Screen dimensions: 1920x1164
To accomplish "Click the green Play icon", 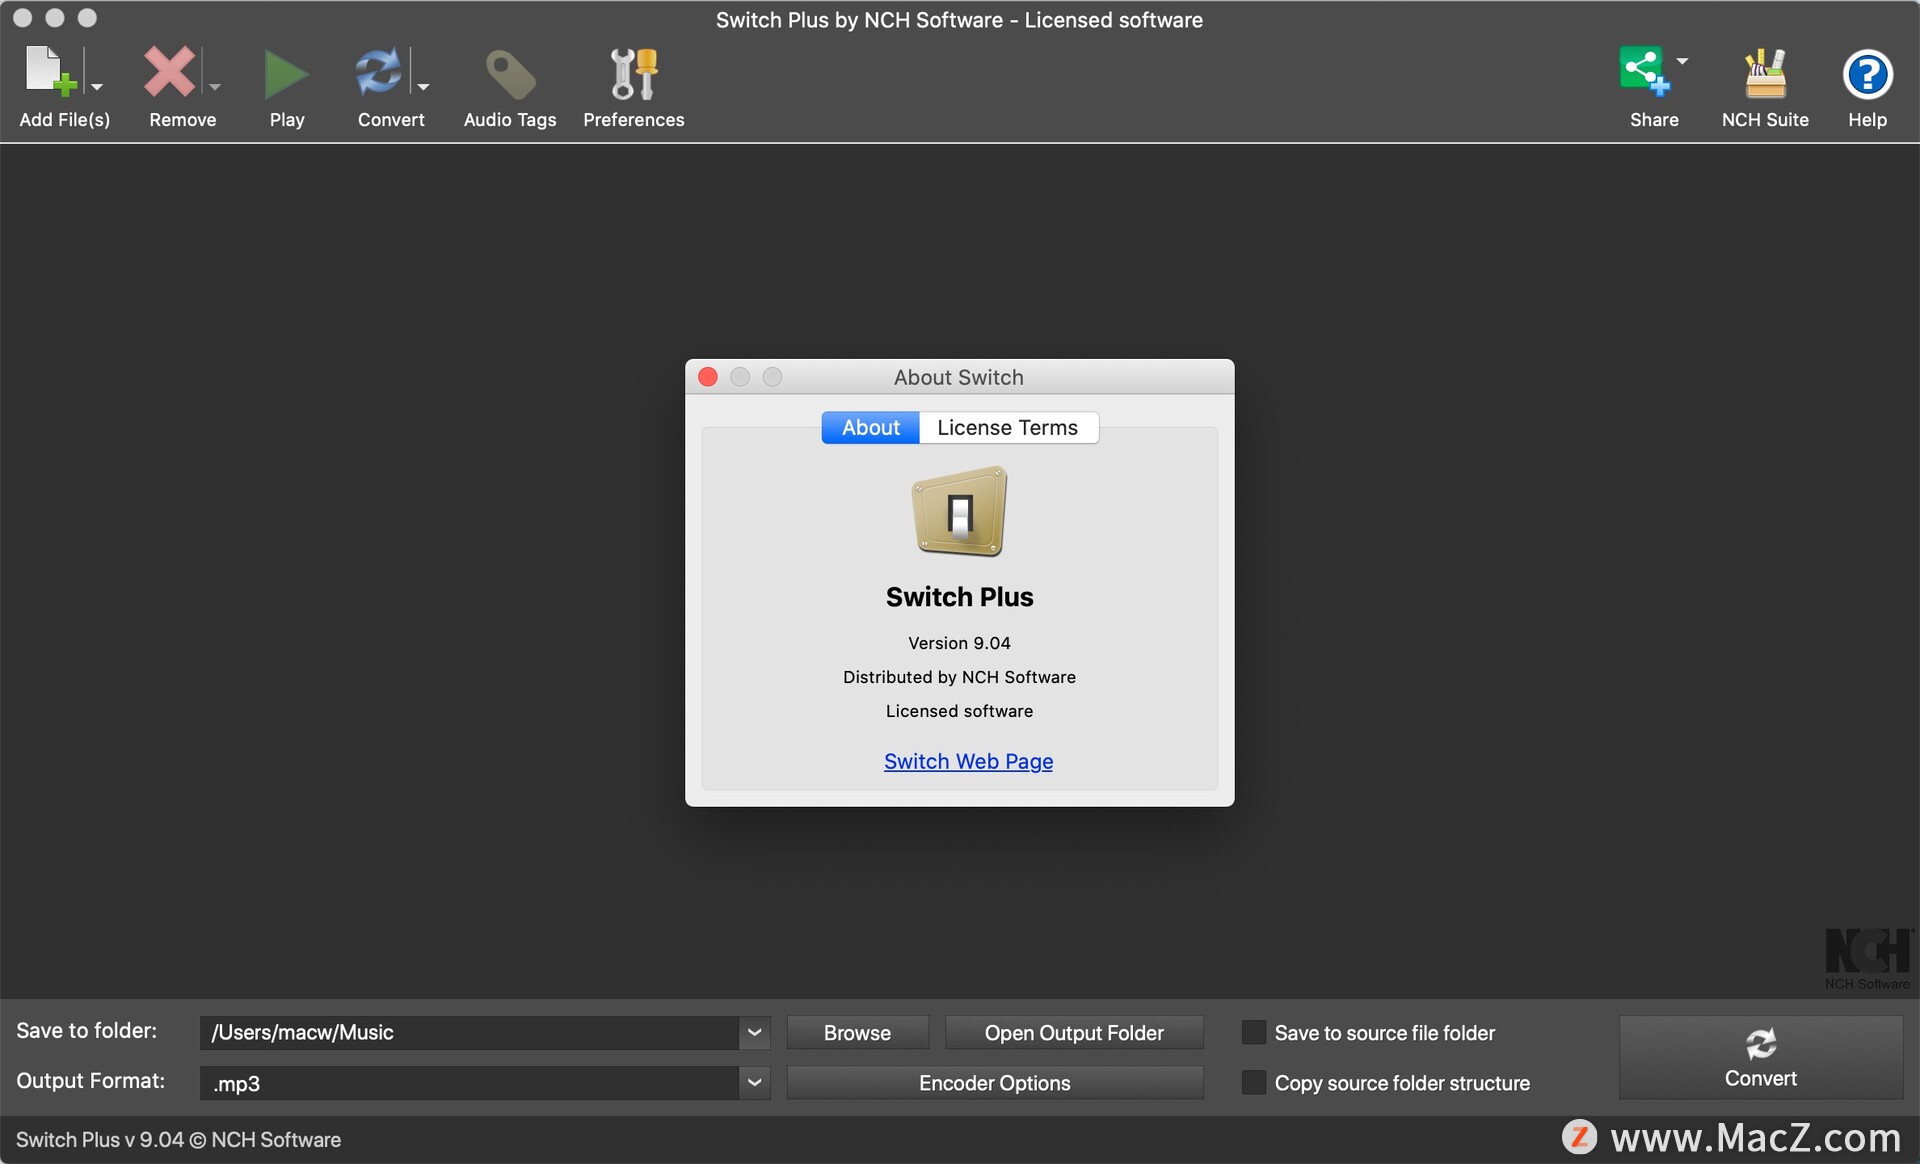I will pos(286,74).
